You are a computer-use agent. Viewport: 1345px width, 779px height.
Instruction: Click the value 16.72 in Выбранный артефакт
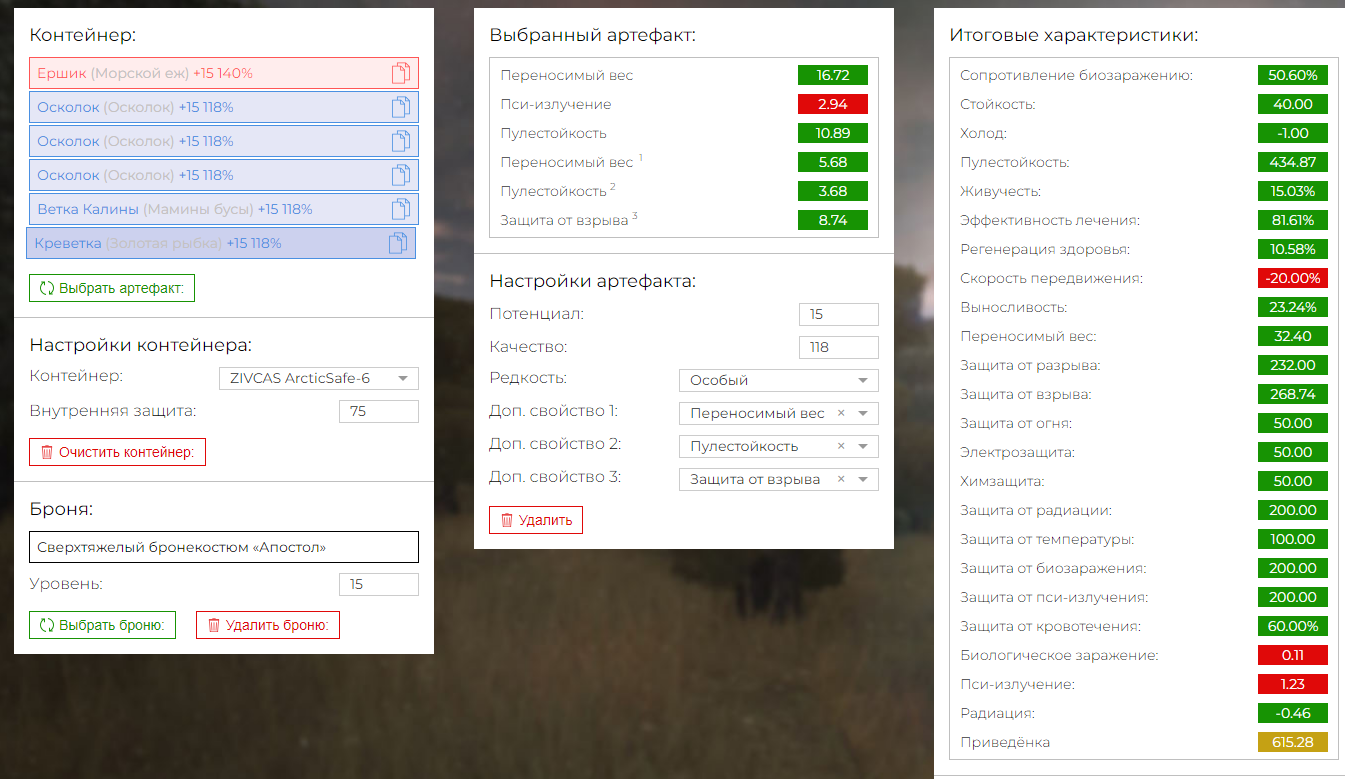[833, 75]
